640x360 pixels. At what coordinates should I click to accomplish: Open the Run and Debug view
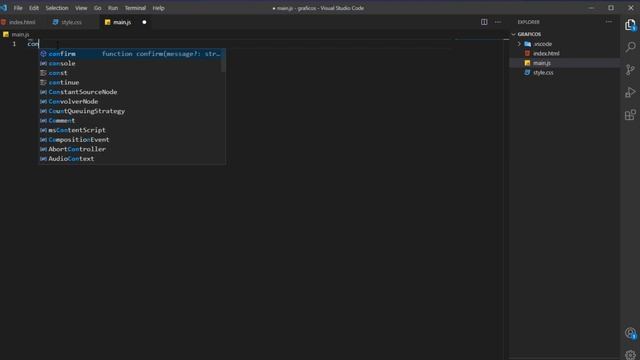(630, 92)
